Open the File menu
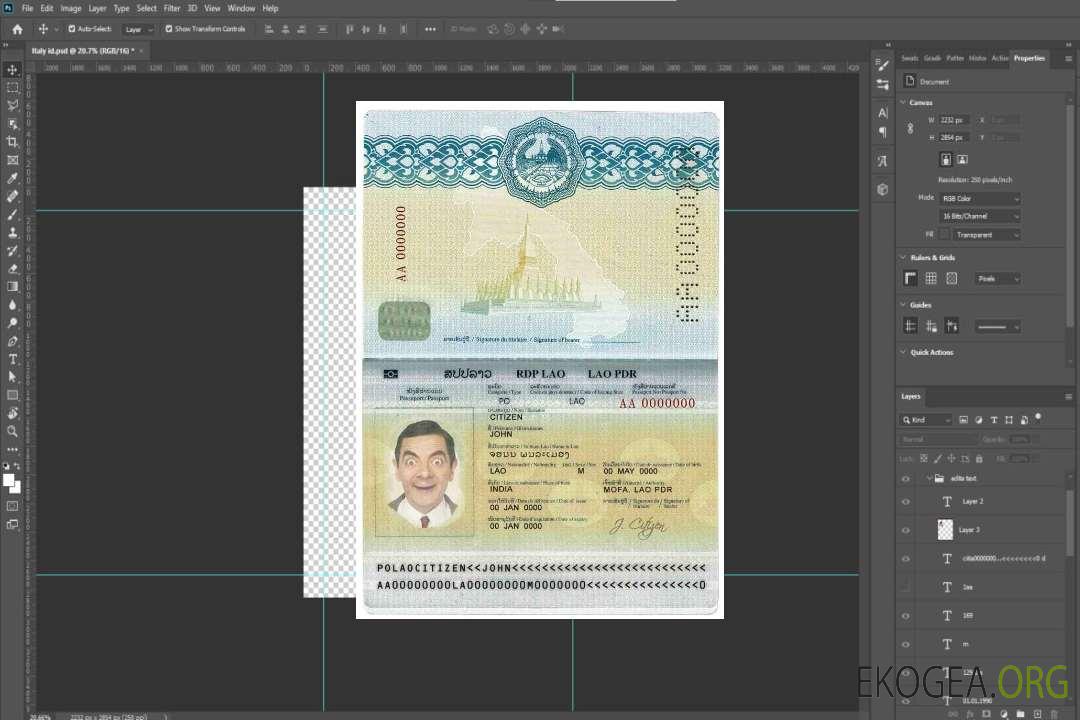The image size is (1080, 720). [x=28, y=8]
